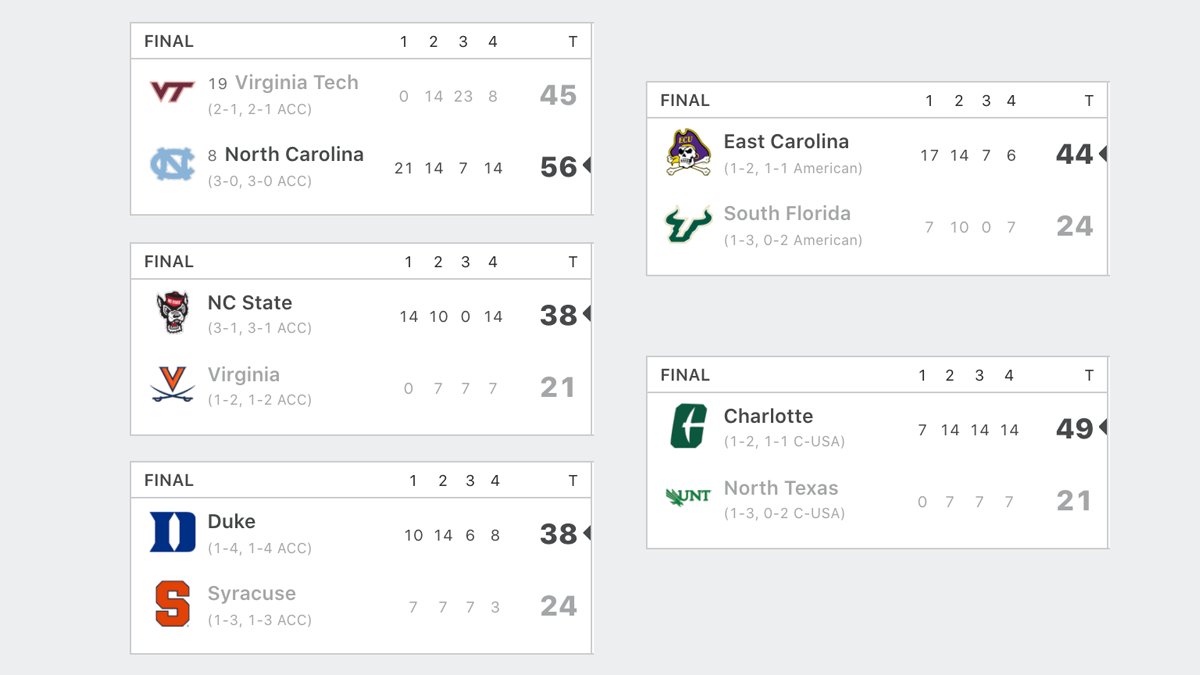Click the Charlotte team name
Screen dimensions: 1200x675
768,416
